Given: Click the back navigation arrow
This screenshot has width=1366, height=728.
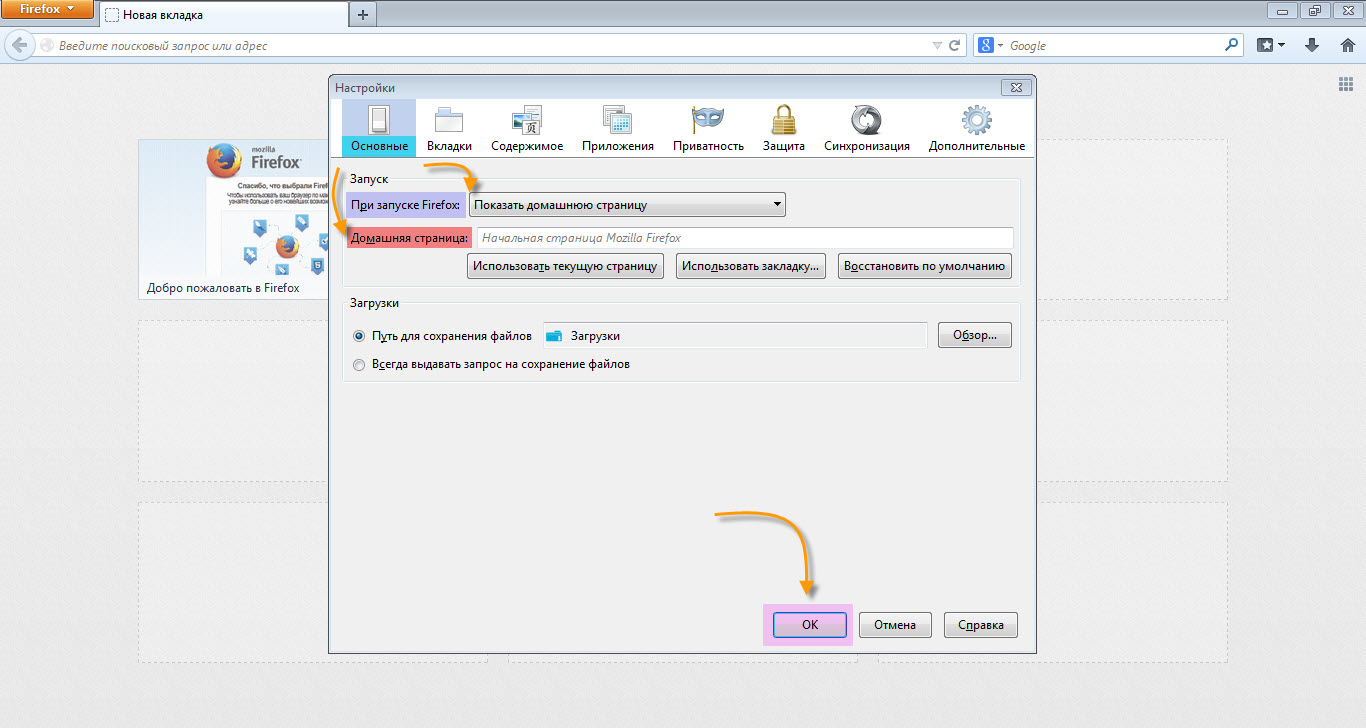Looking at the screenshot, I should [19, 45].
